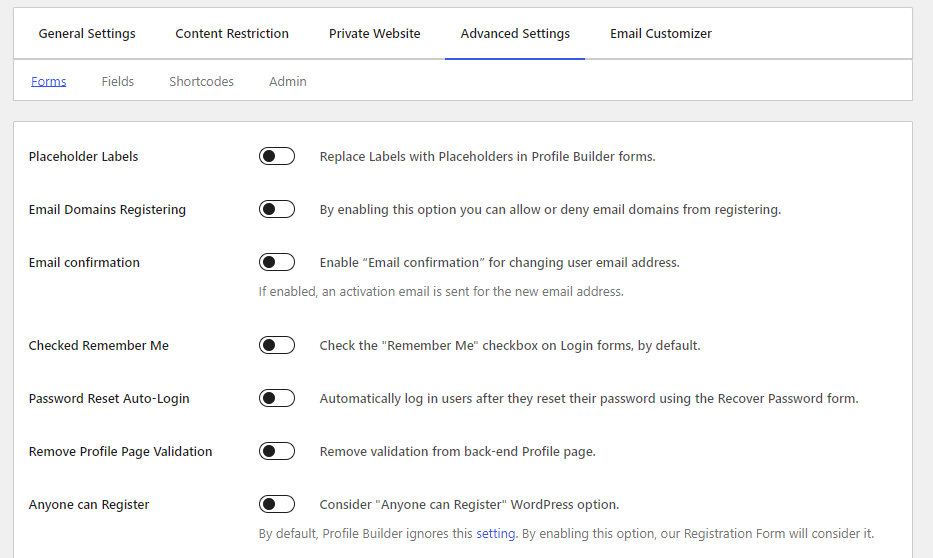
Task: Navigate to the Shortcodes sub-tab
Action: tap(201, 81)
